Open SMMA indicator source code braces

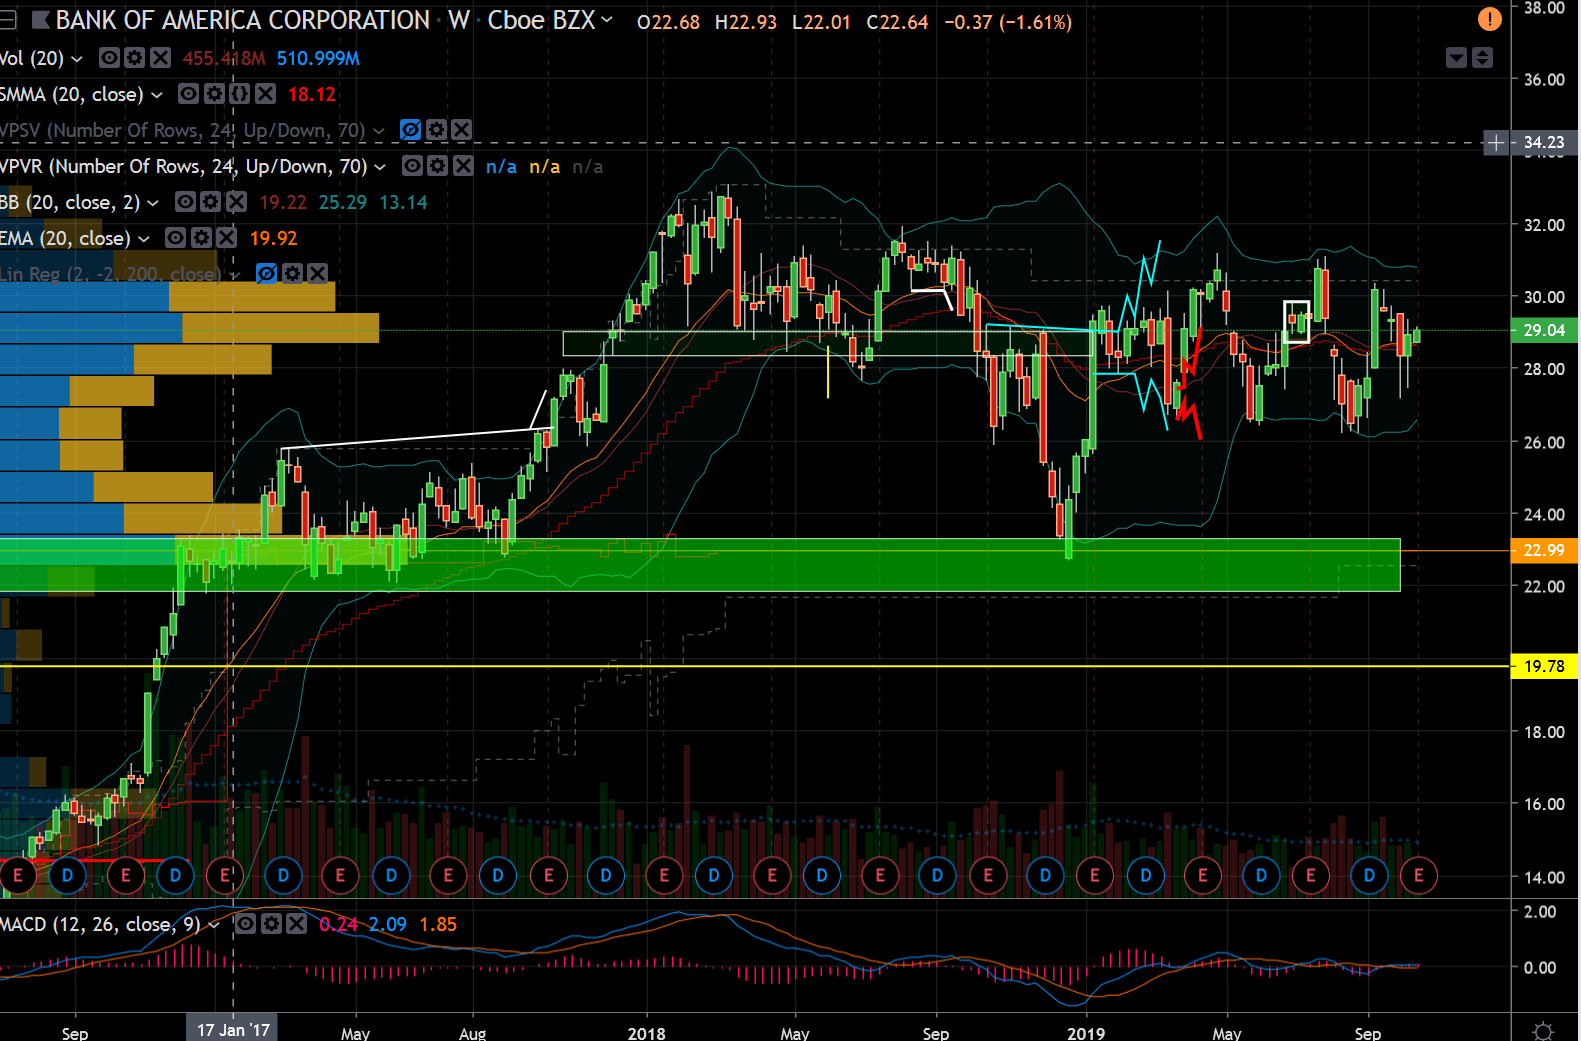coord(239,94)
